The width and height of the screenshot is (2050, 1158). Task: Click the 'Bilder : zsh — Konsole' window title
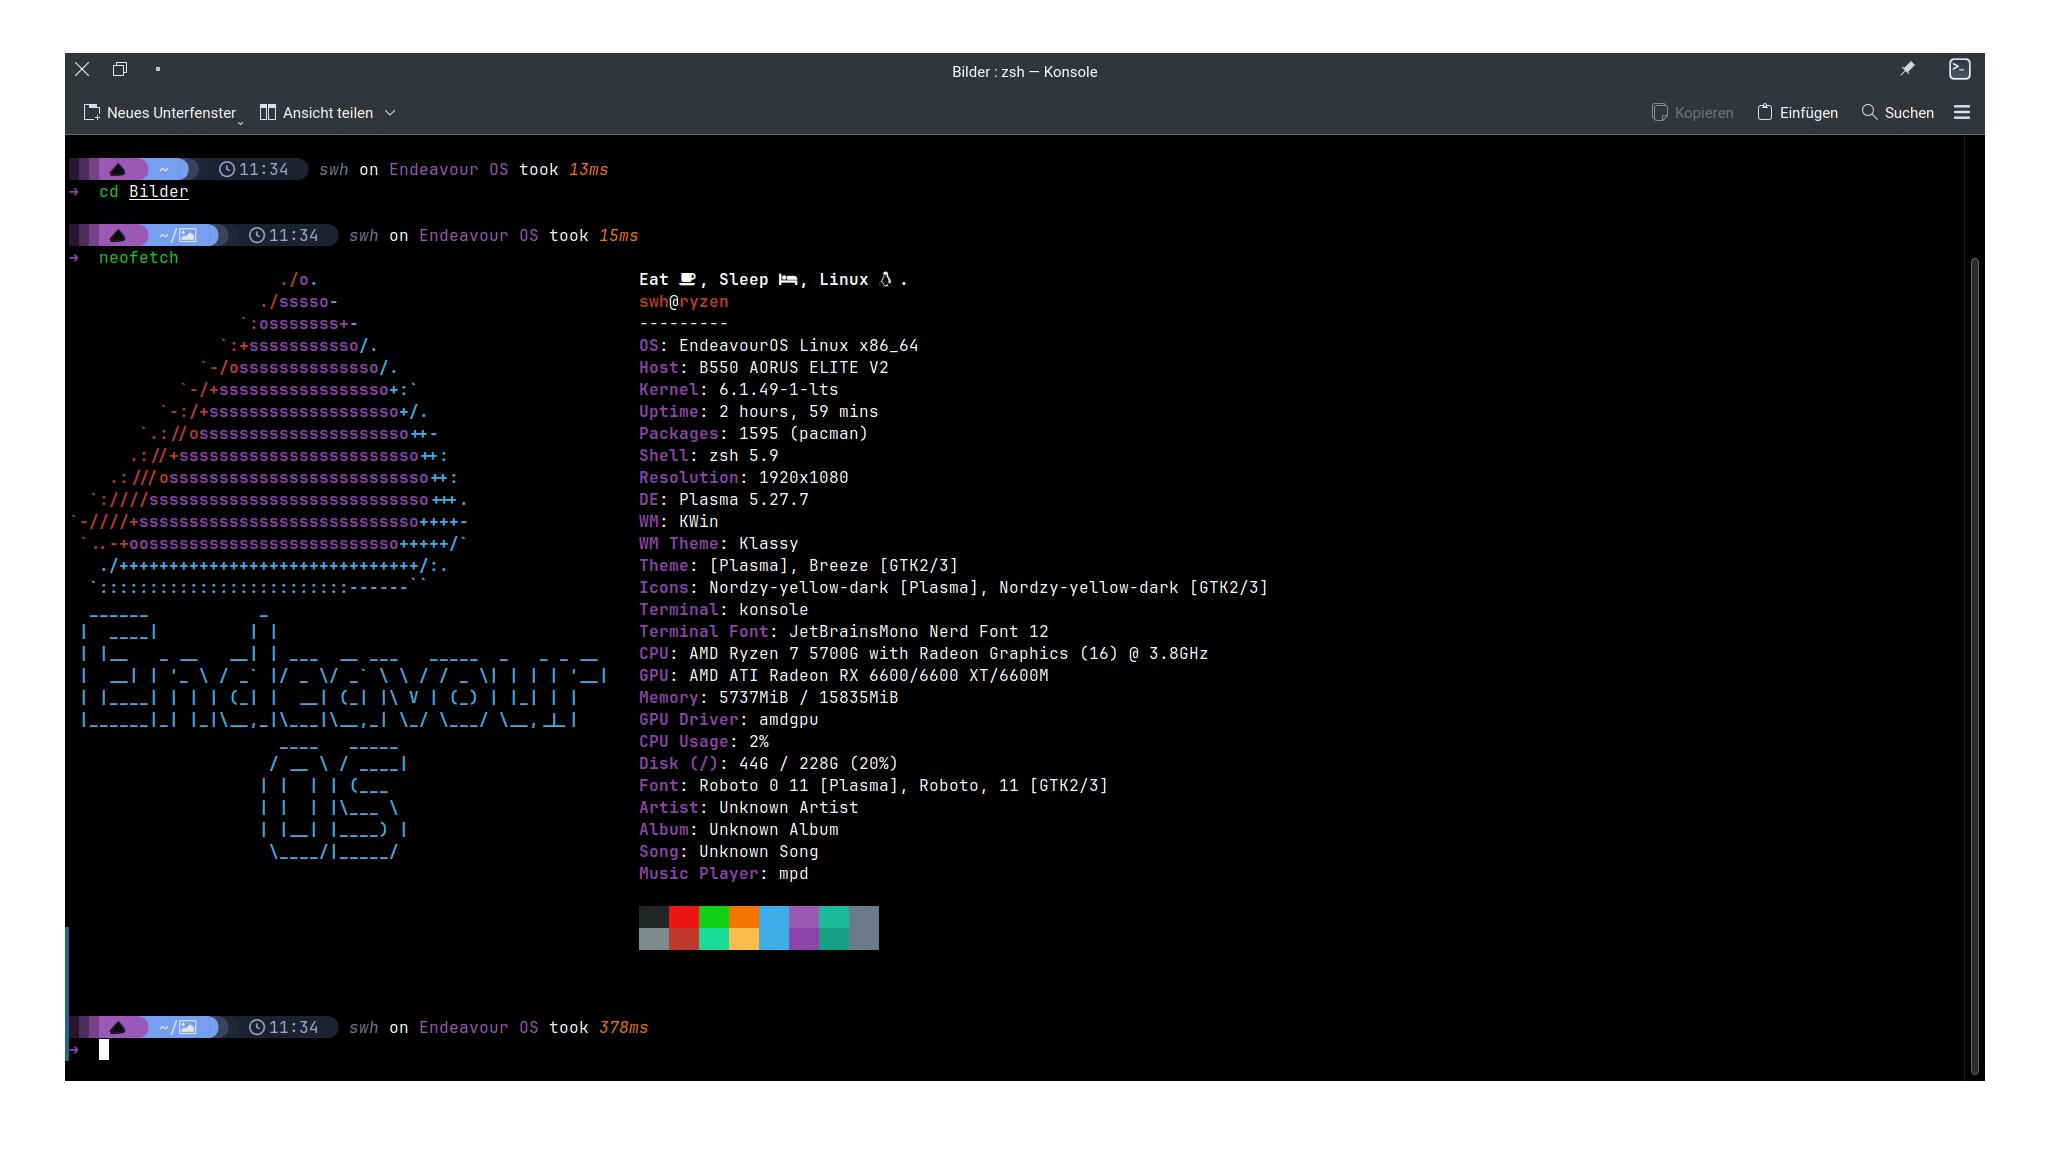[x=1025, y=72]
